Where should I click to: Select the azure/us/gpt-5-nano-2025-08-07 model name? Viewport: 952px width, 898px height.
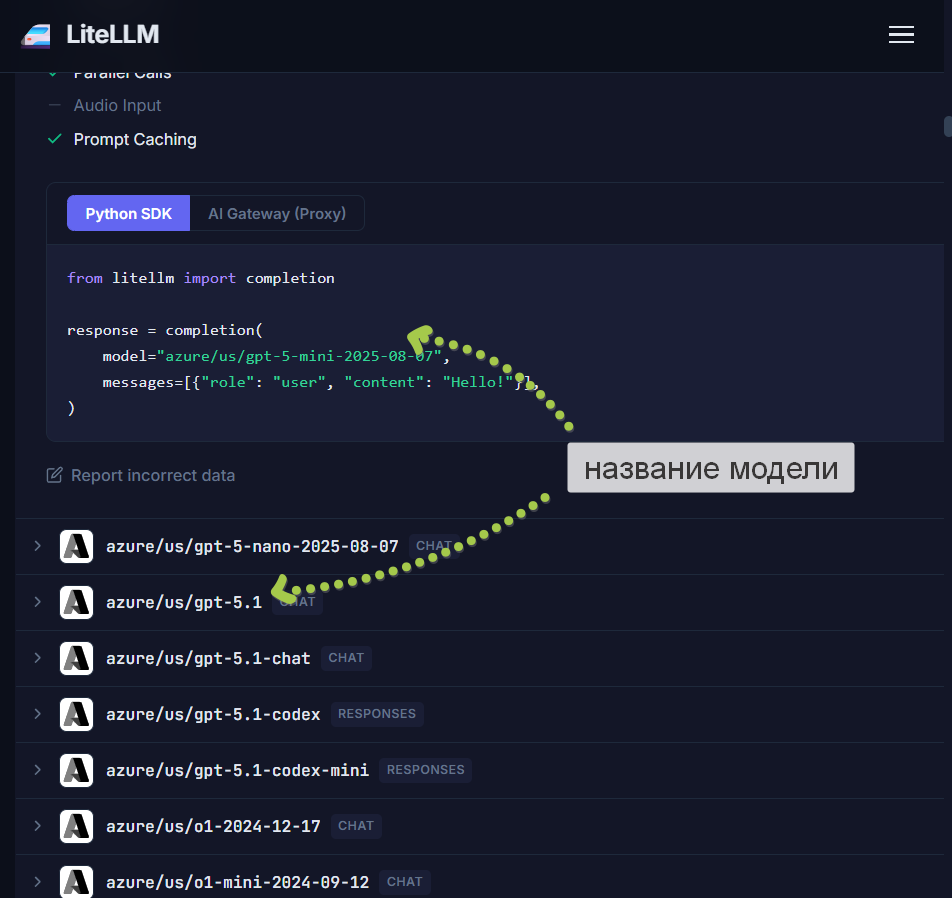pos(252,546)
